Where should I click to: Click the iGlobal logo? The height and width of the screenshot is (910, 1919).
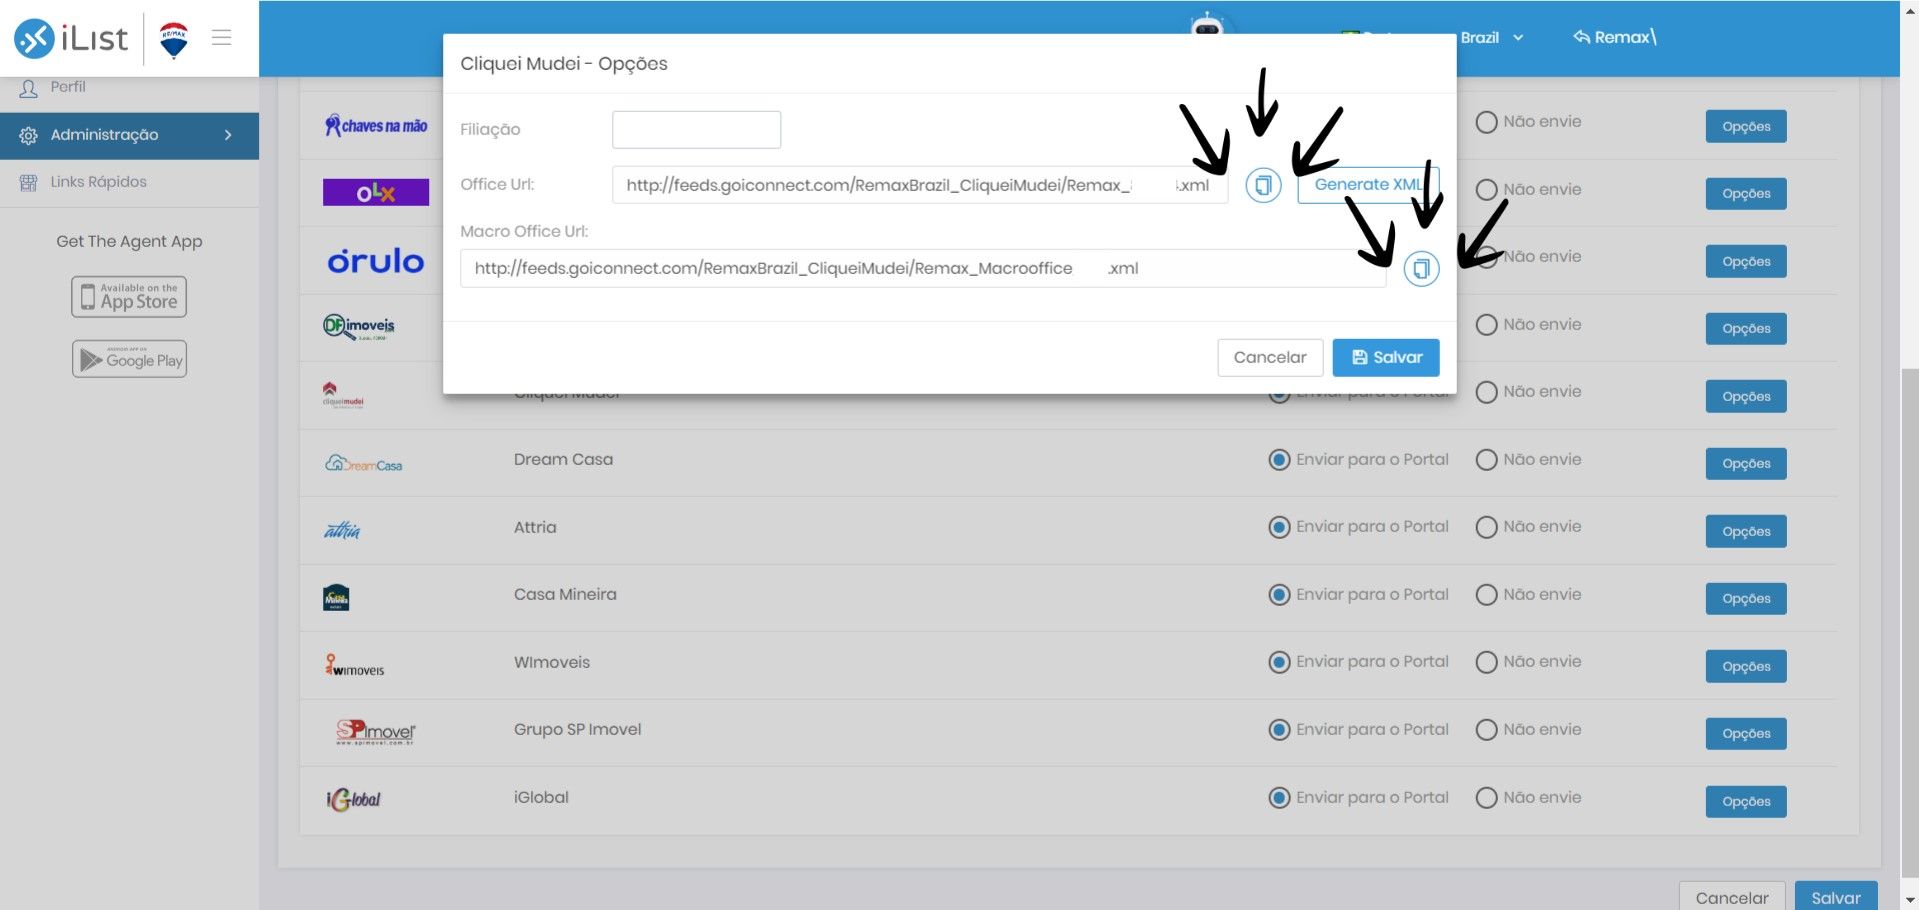click(353, 799)
